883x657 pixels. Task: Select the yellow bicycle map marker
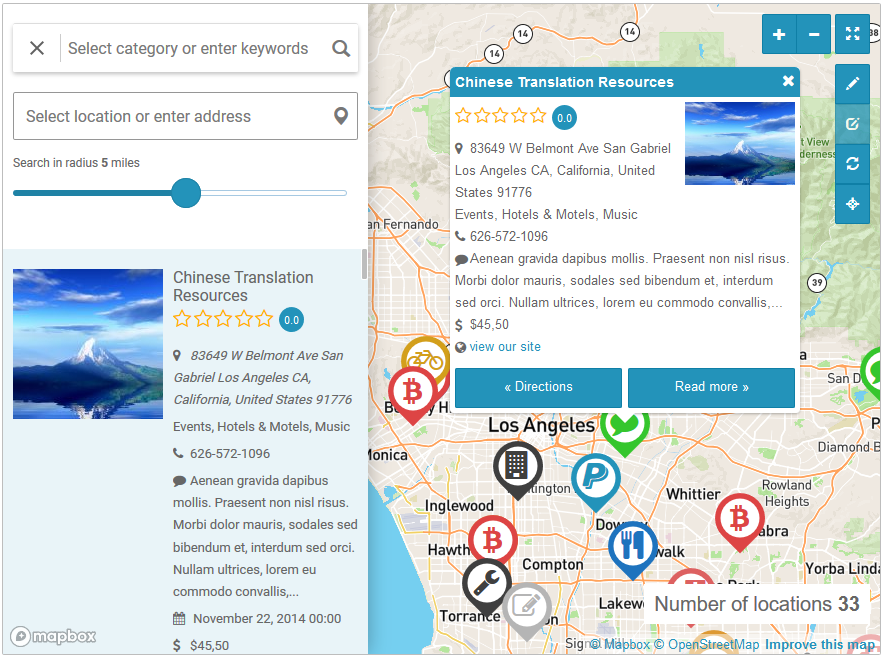[423, 356]
